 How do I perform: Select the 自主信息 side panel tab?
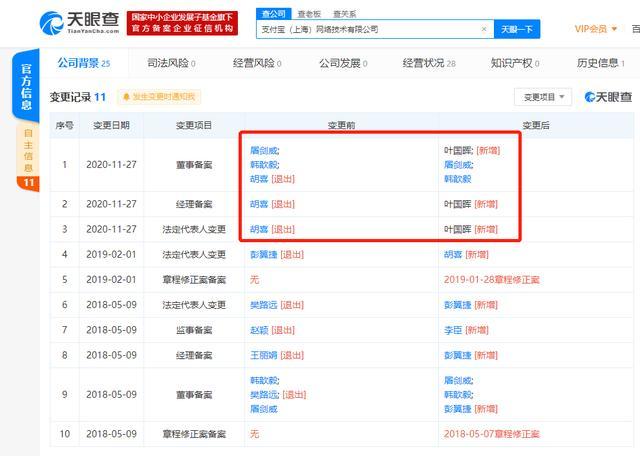point(27,150)
